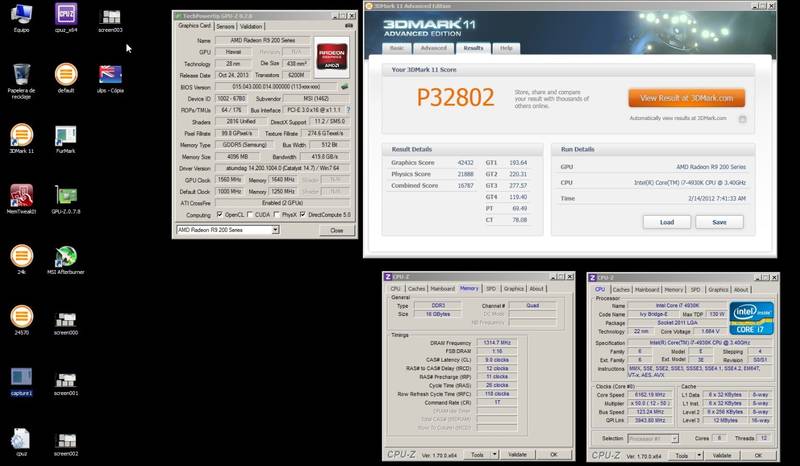Select the screen003 desktop file
This screenshot has width=800, height=466.
(x=110, y=19)
